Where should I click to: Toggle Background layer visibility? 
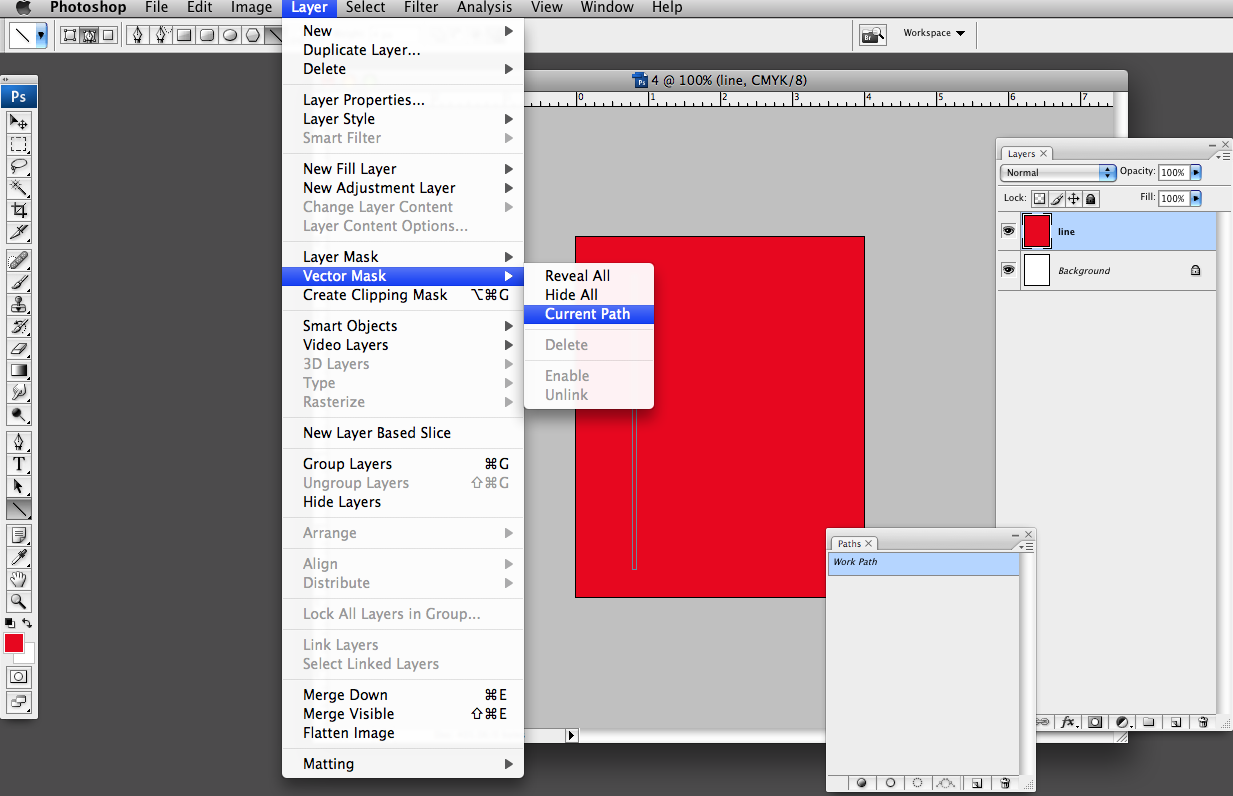[1008, 270]
